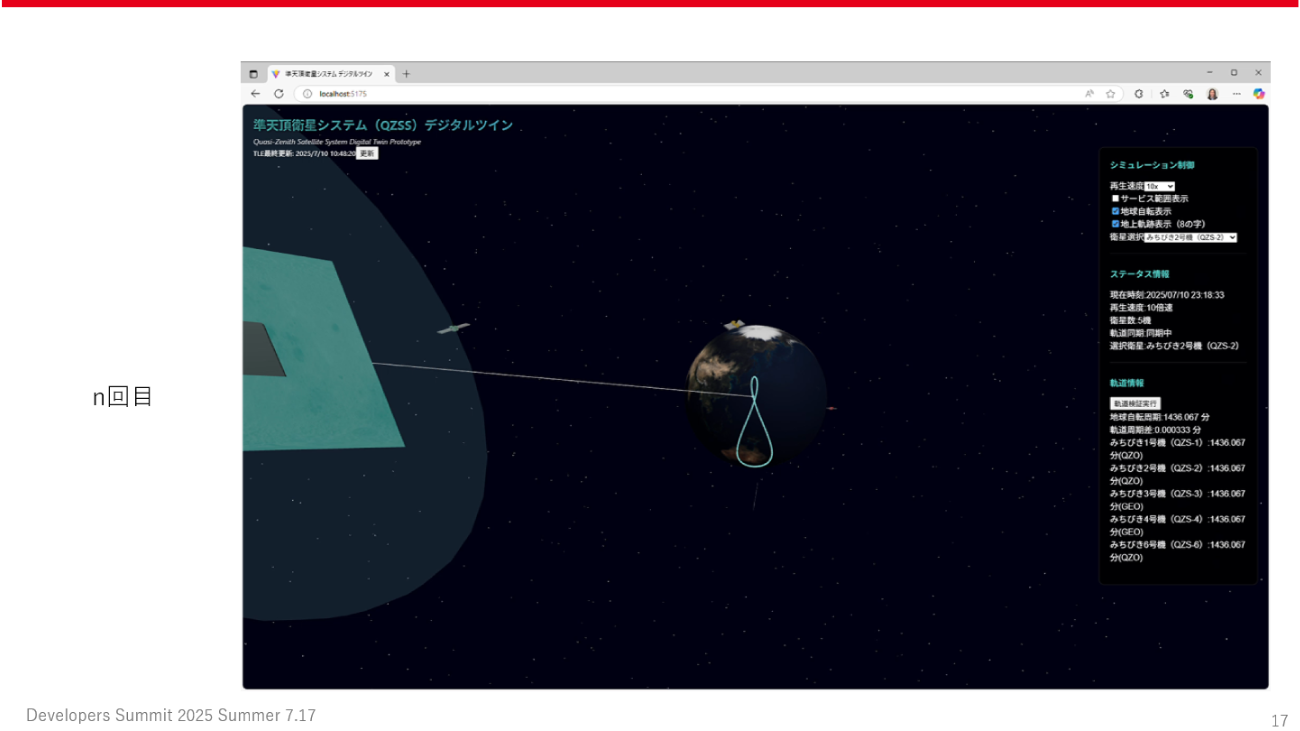This screenshot has height=731, width=1300.
Task: Click the read aloud icon in address bar
Action: 1089,94
